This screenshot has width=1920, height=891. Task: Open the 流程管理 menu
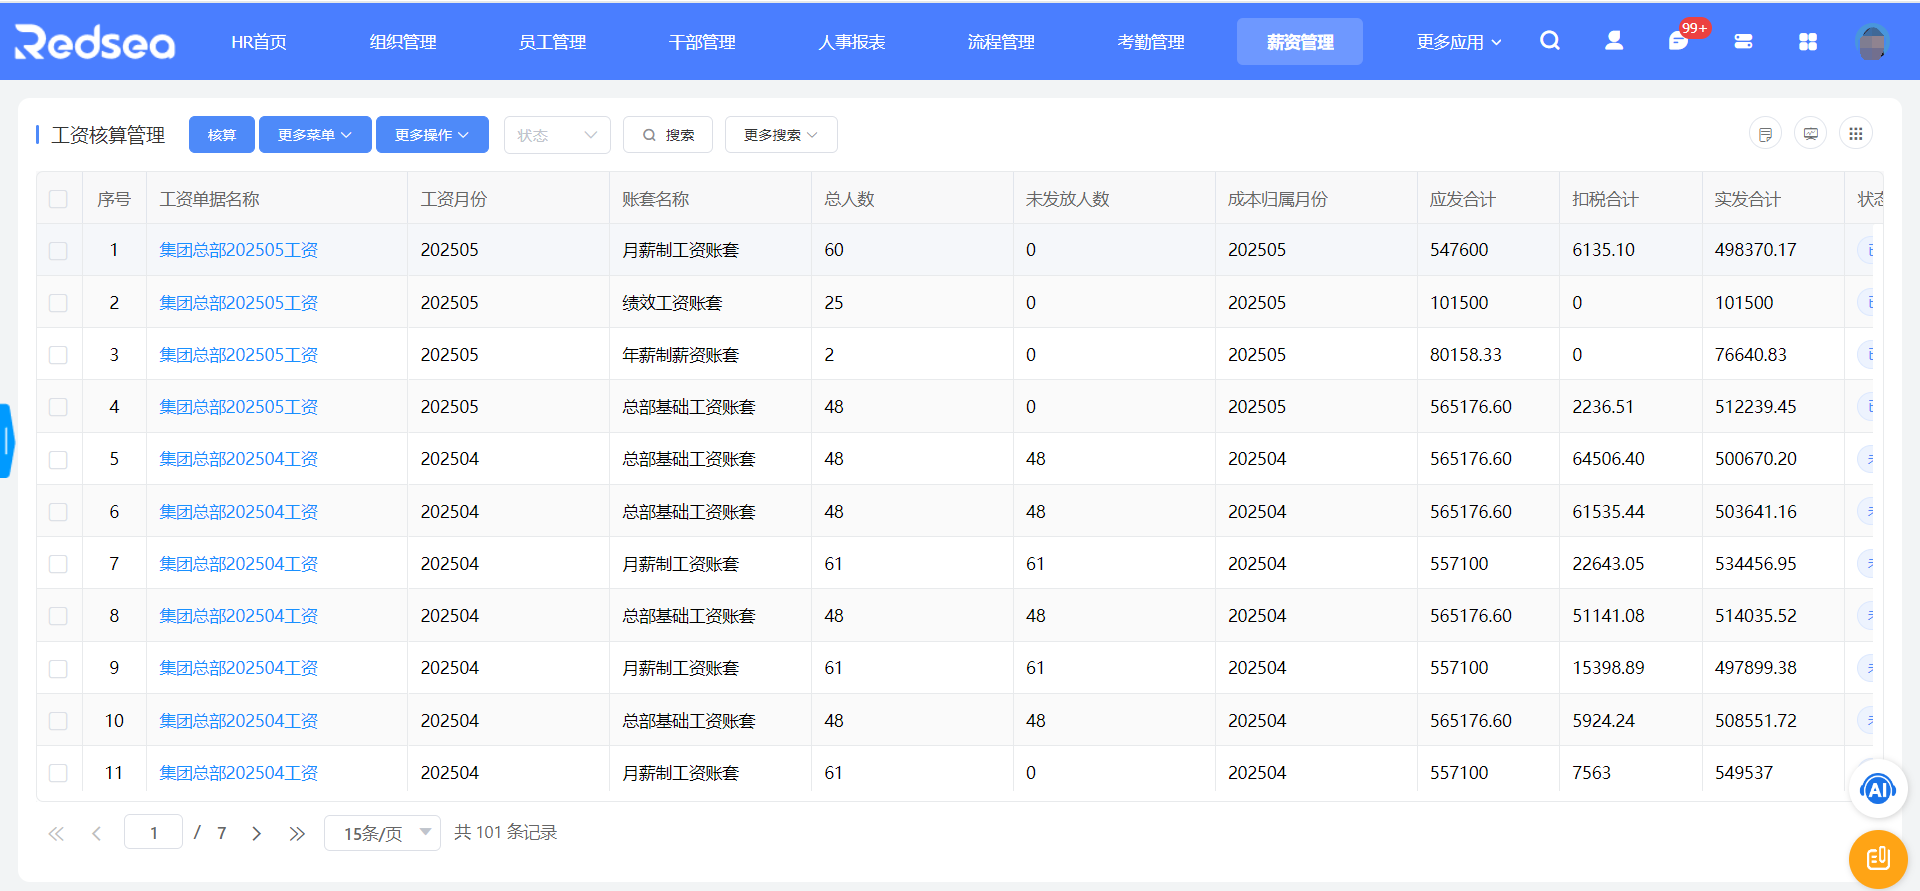click(x=1001, y=42)
